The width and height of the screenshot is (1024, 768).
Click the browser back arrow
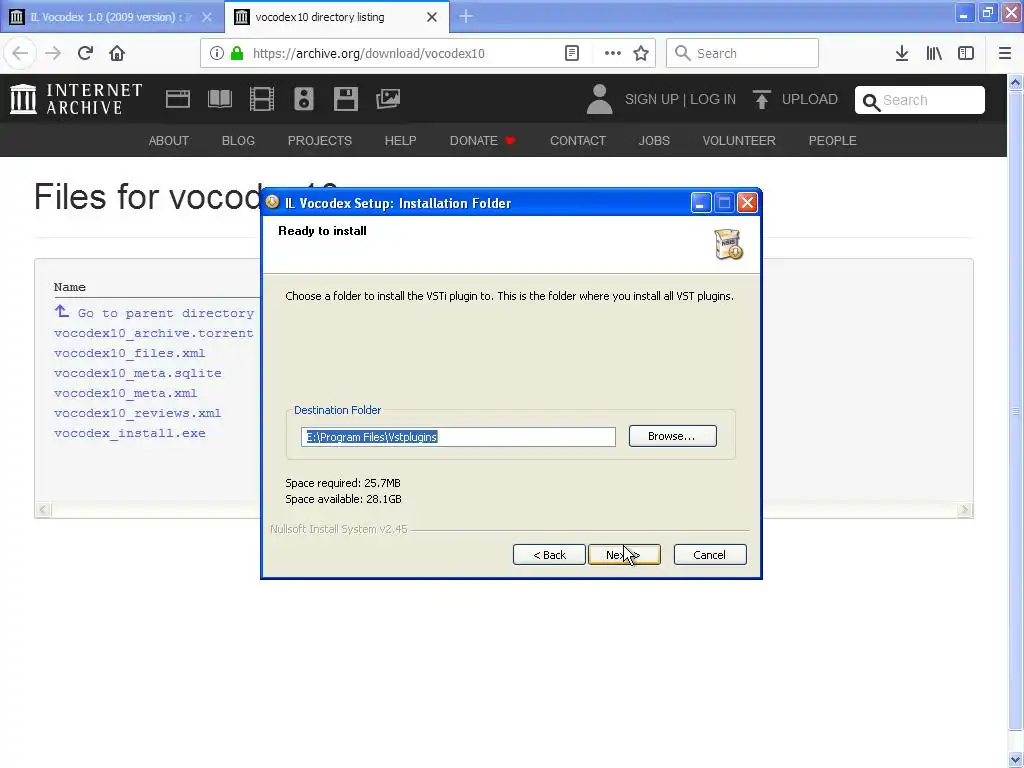click(20, 53)
